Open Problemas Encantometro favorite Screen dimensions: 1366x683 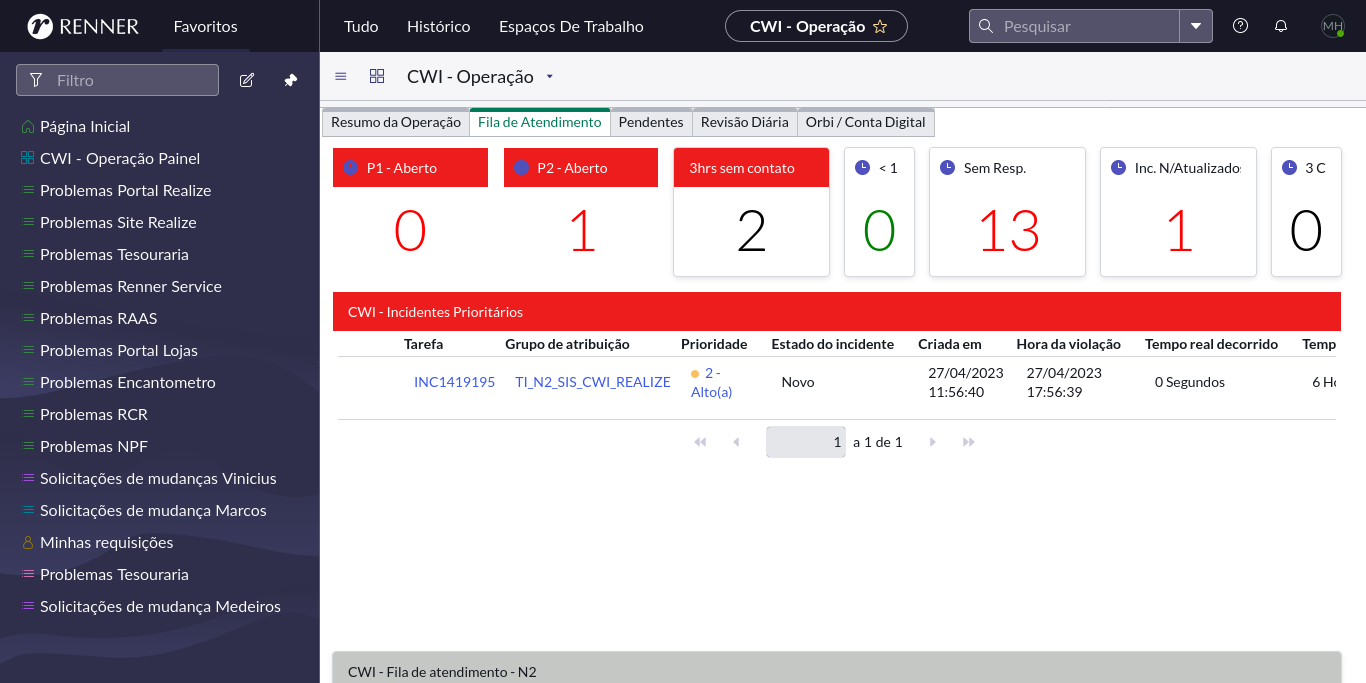point(128,382)
